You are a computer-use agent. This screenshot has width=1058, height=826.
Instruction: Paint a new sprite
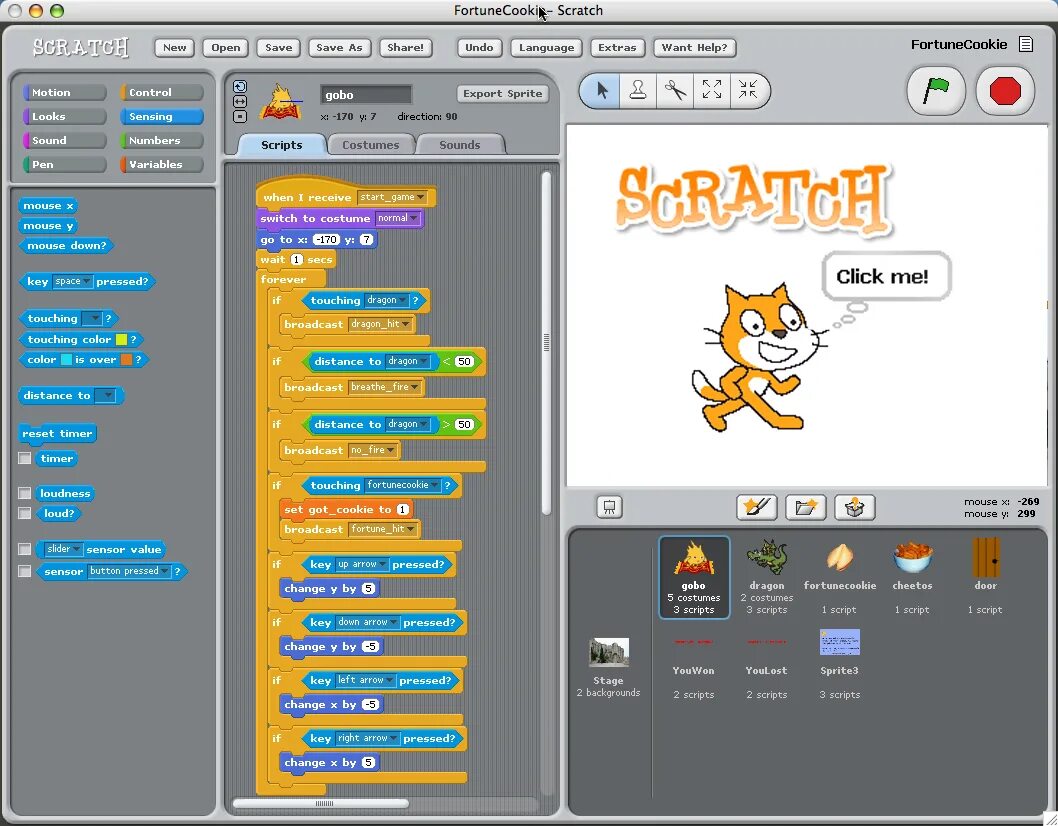point(756,507)
